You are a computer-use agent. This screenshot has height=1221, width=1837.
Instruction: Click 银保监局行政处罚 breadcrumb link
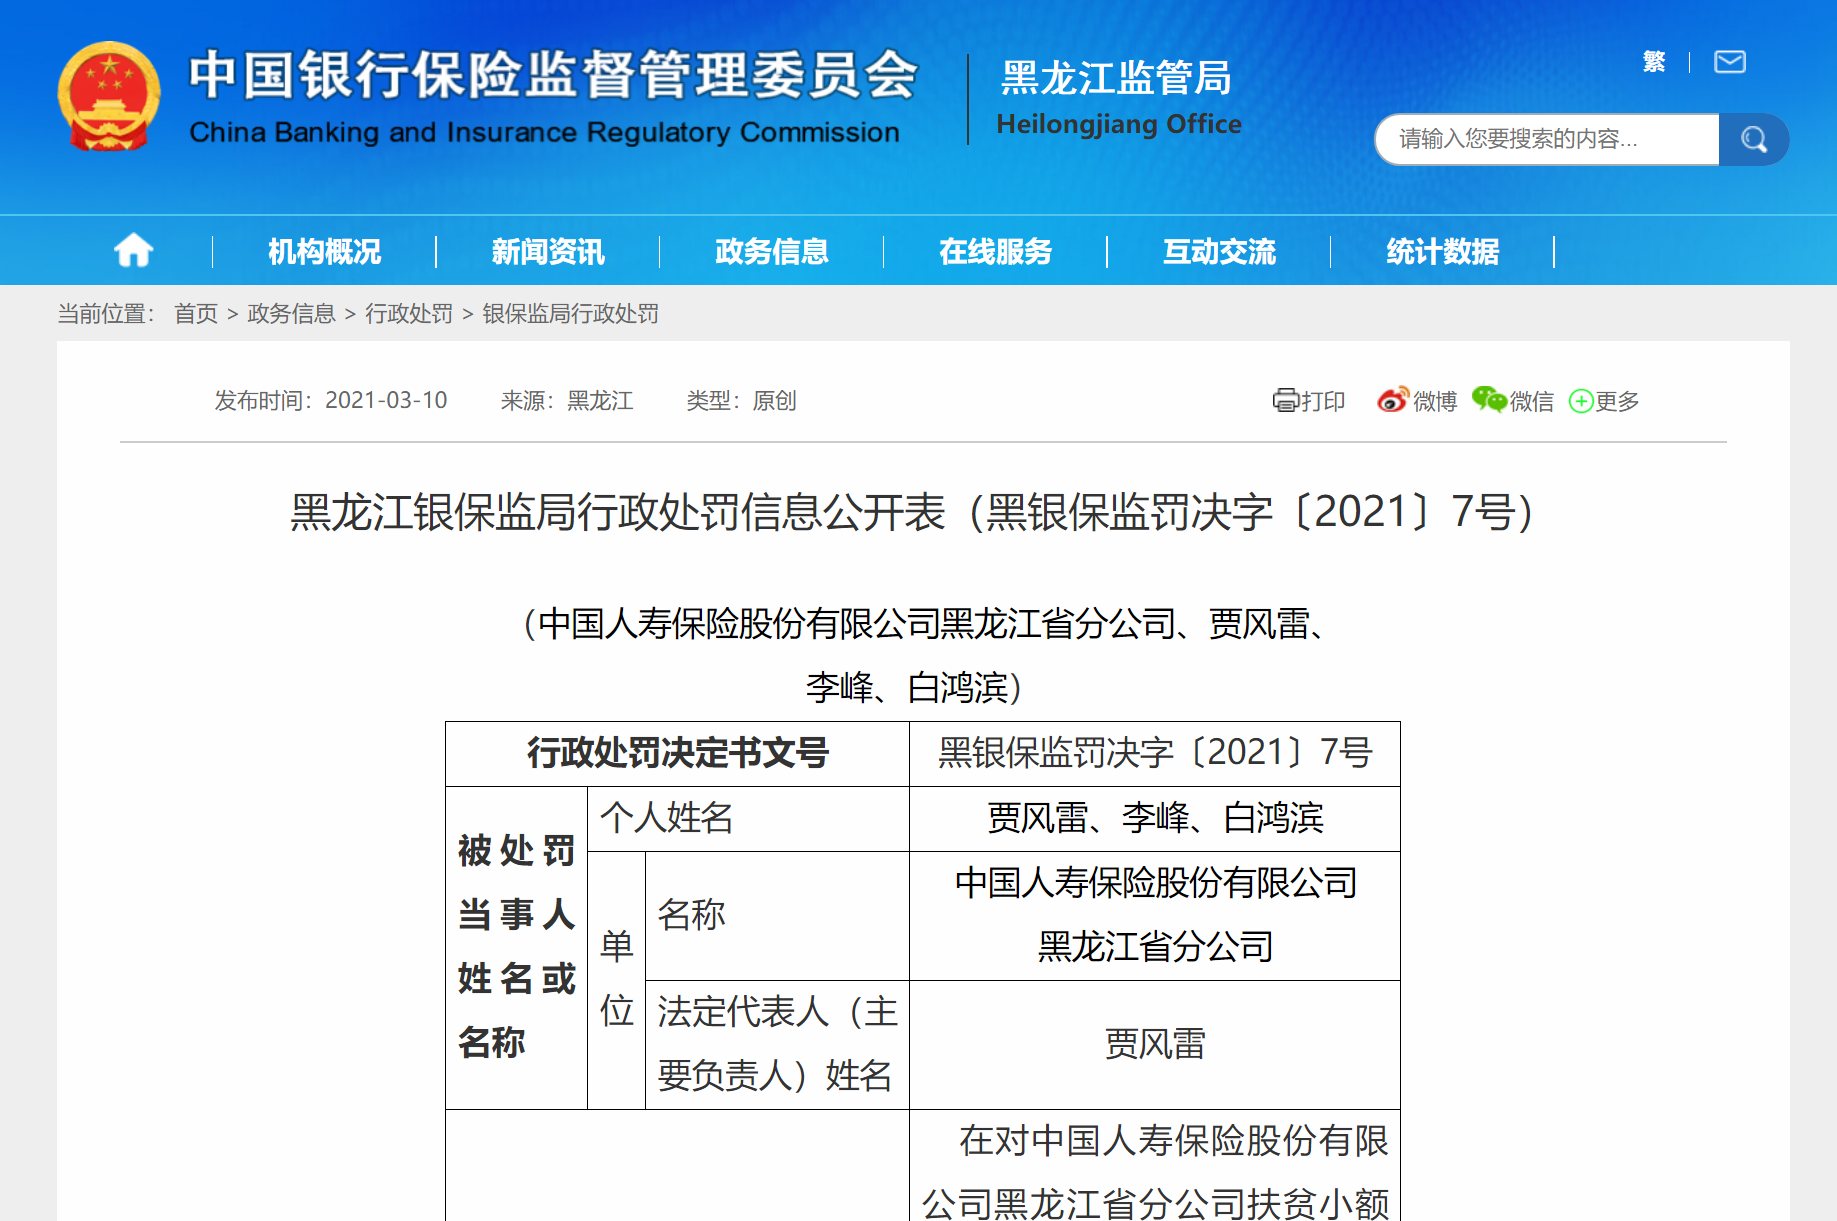point(571,314)
